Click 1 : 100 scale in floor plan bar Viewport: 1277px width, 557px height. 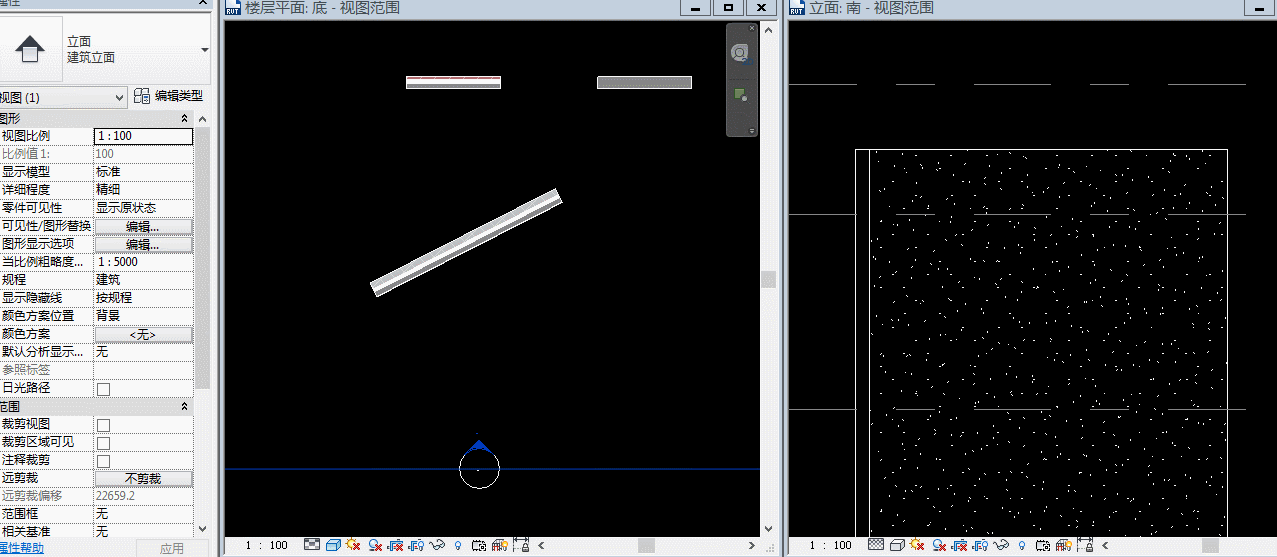pyautogui.click(x=267, y=545)
